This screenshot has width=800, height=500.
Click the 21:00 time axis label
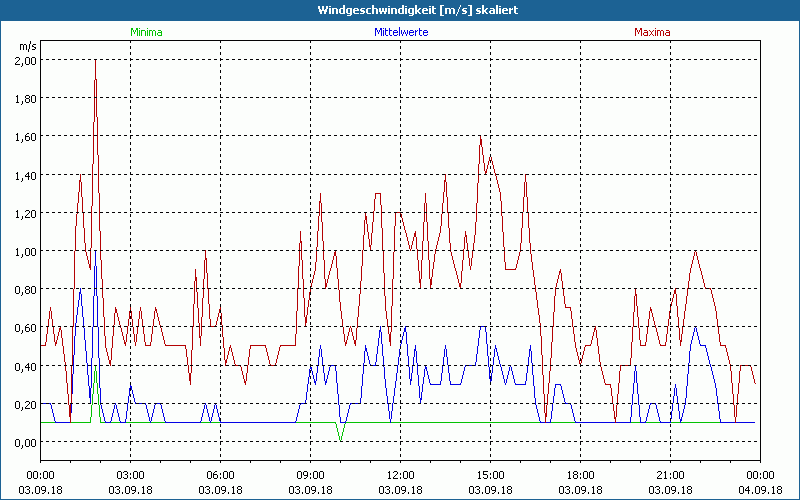pos(670,475)
